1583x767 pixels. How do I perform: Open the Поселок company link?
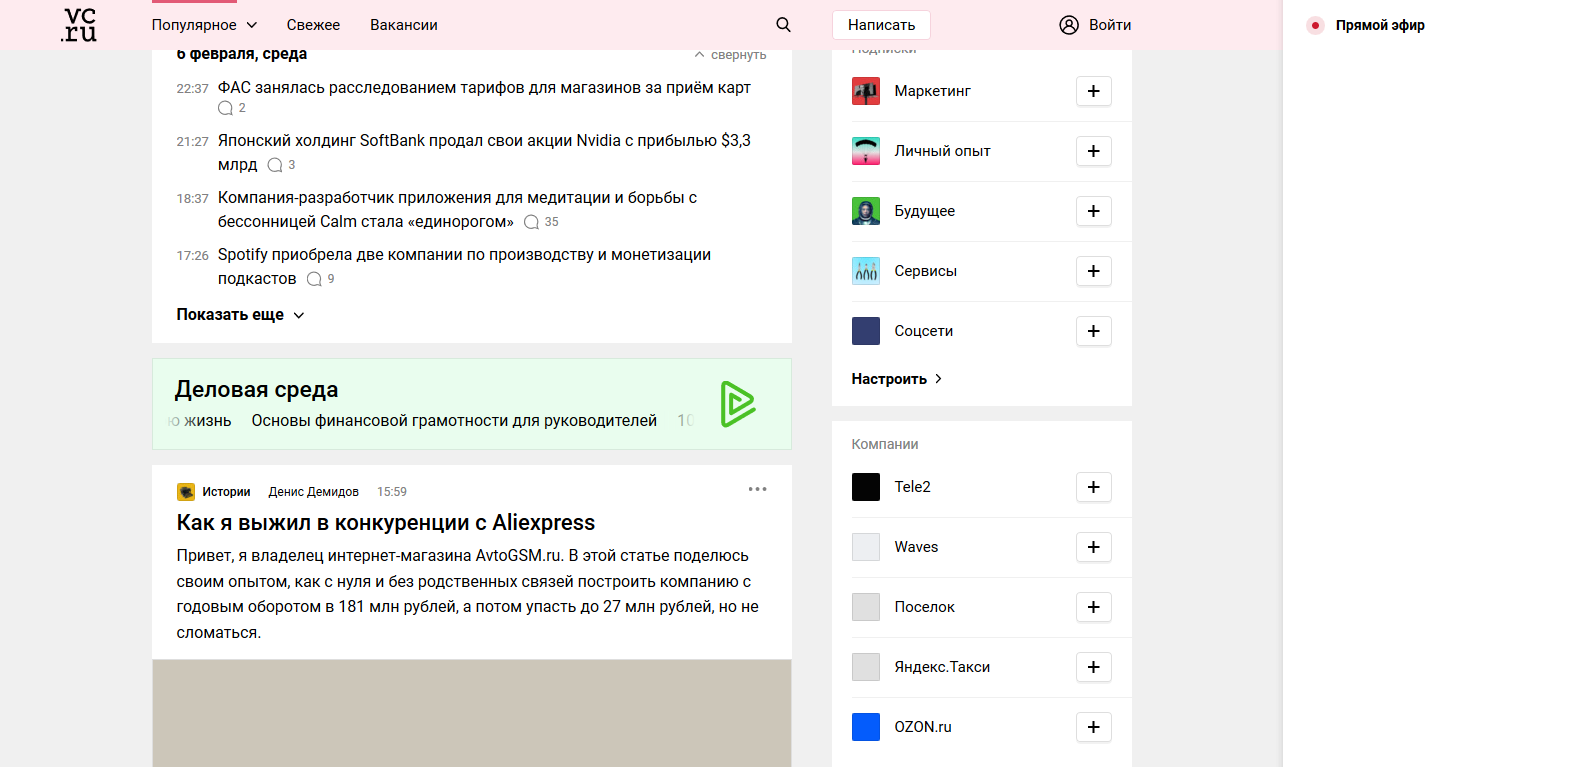(x=924, y=607)
